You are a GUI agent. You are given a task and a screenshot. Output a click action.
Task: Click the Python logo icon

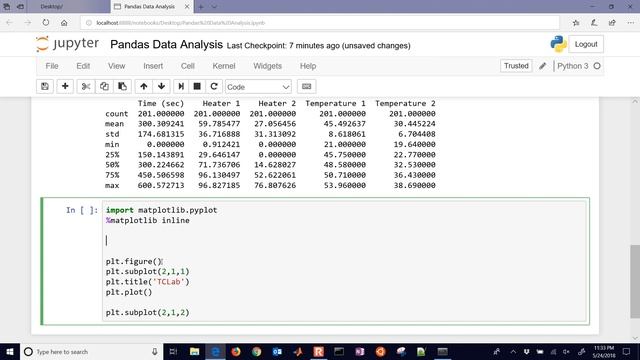click(x=558, y=44)
